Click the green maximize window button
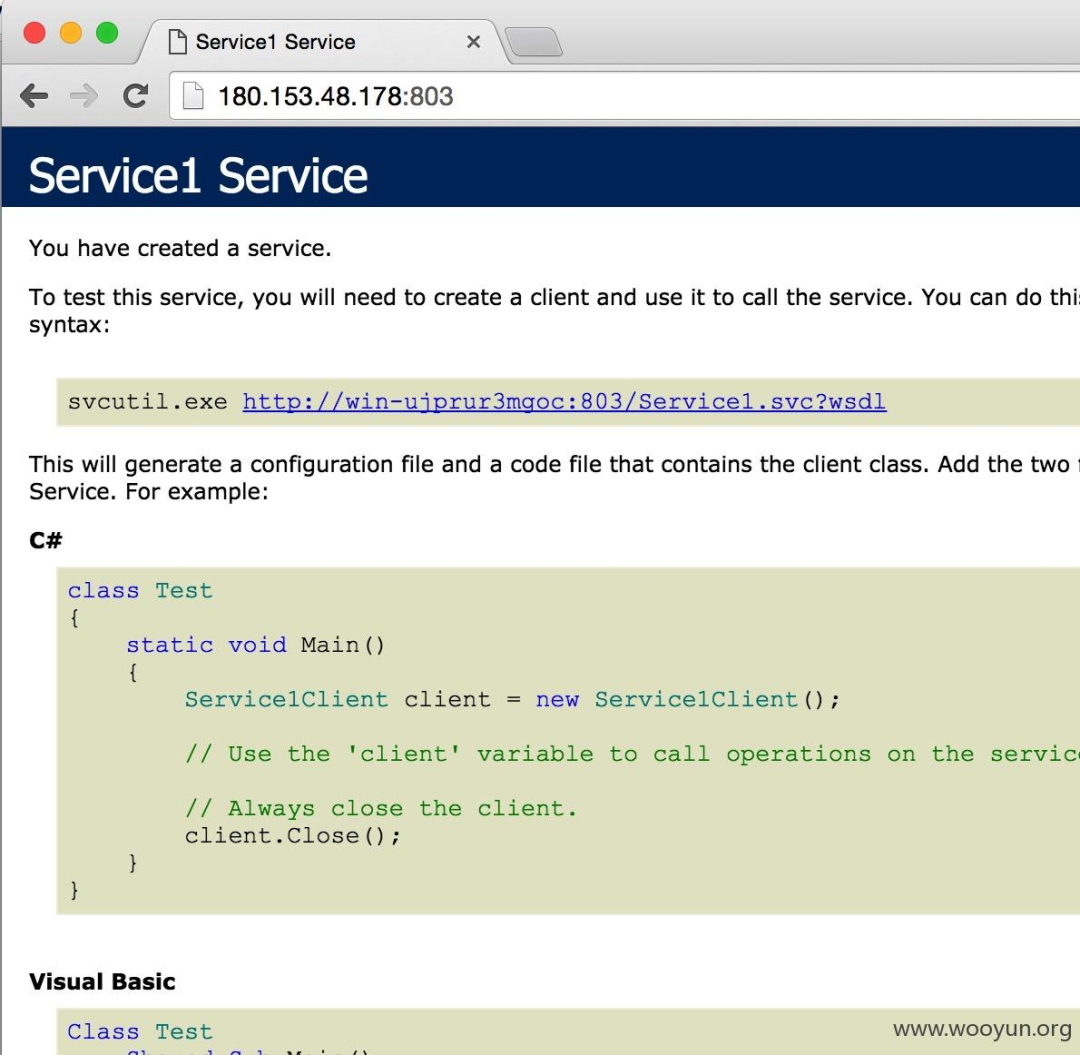This screenshot has width=1080, height=1055. [x=107, y=32]
